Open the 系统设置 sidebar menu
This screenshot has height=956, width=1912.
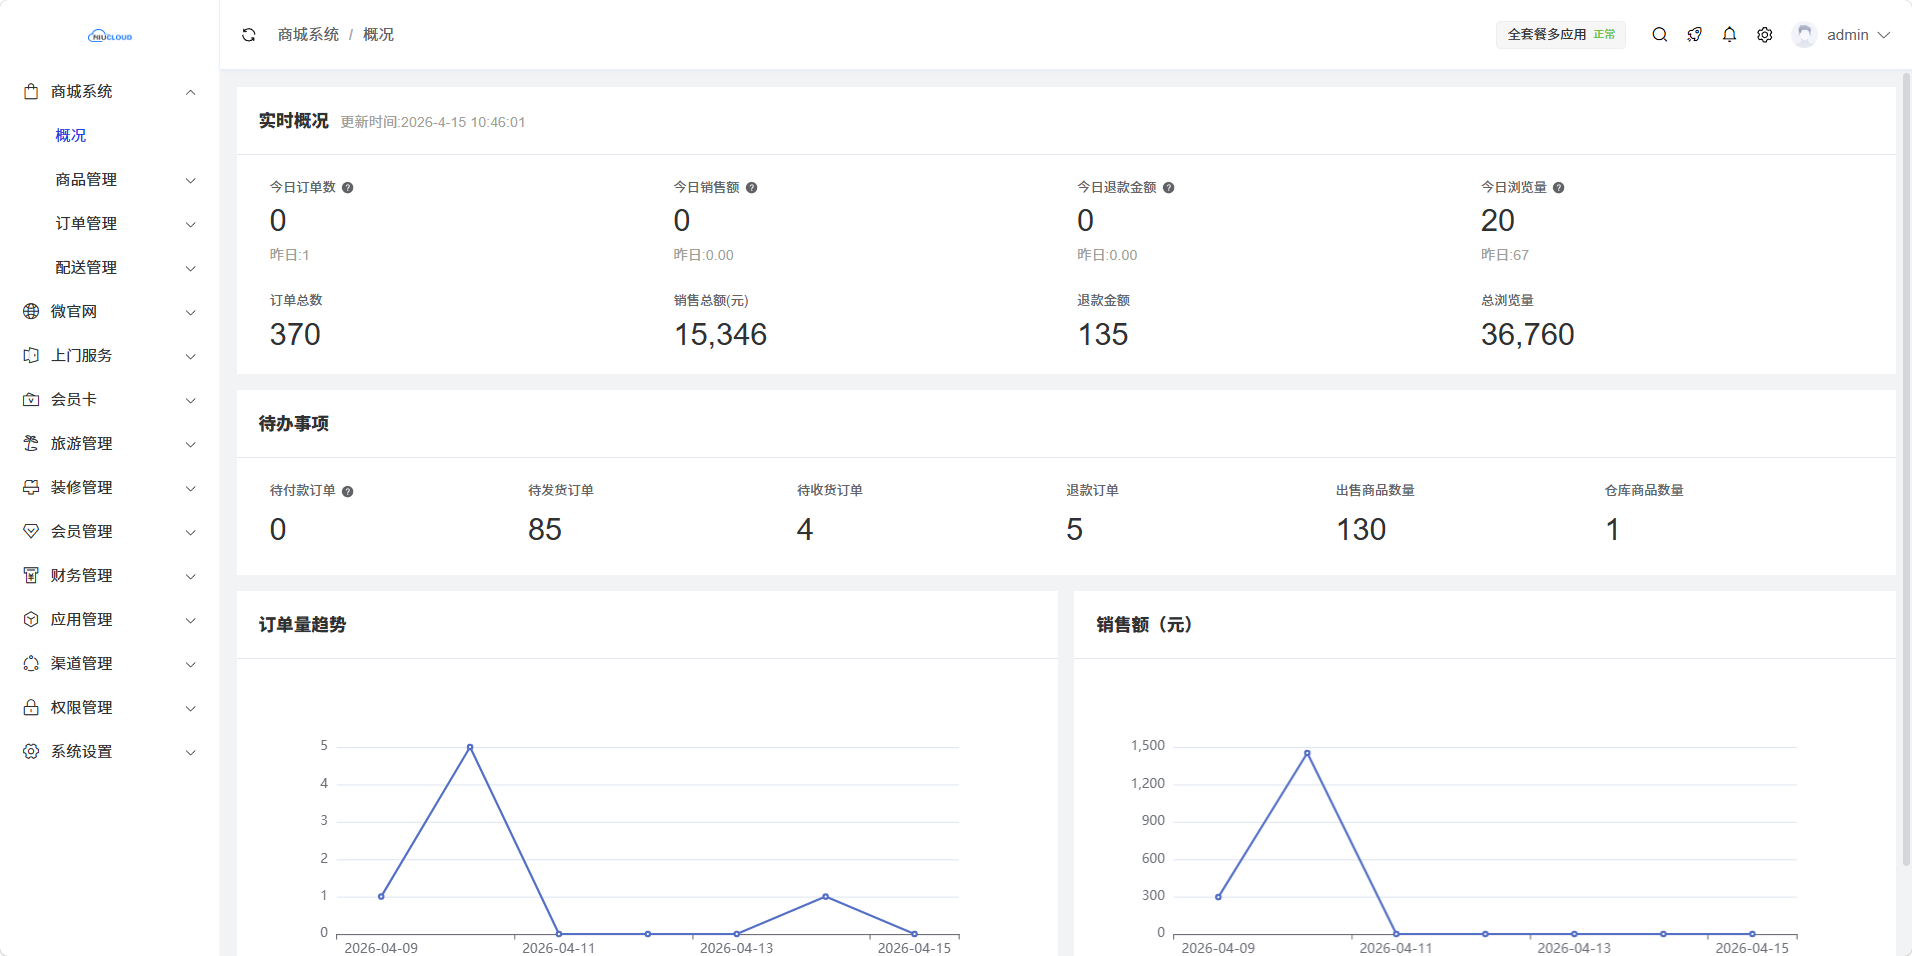109,752
